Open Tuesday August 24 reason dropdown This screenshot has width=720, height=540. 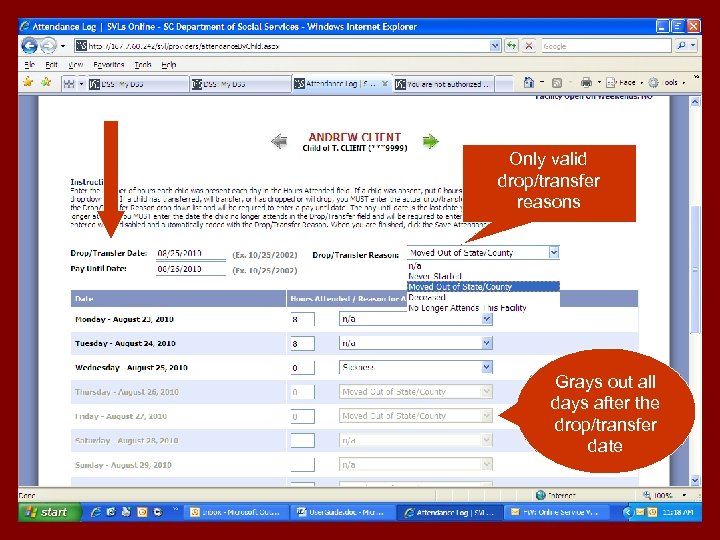[487, 343]
